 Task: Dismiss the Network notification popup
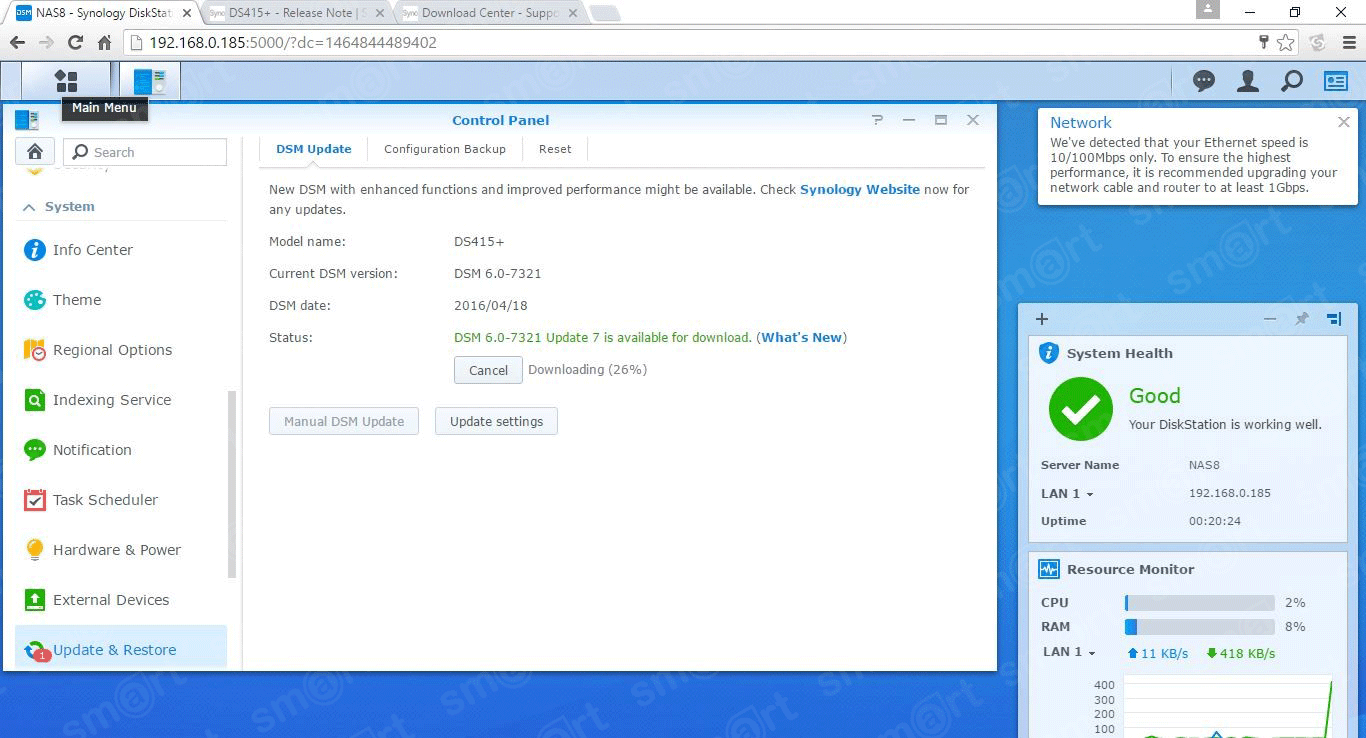(x=1343, y=122)
